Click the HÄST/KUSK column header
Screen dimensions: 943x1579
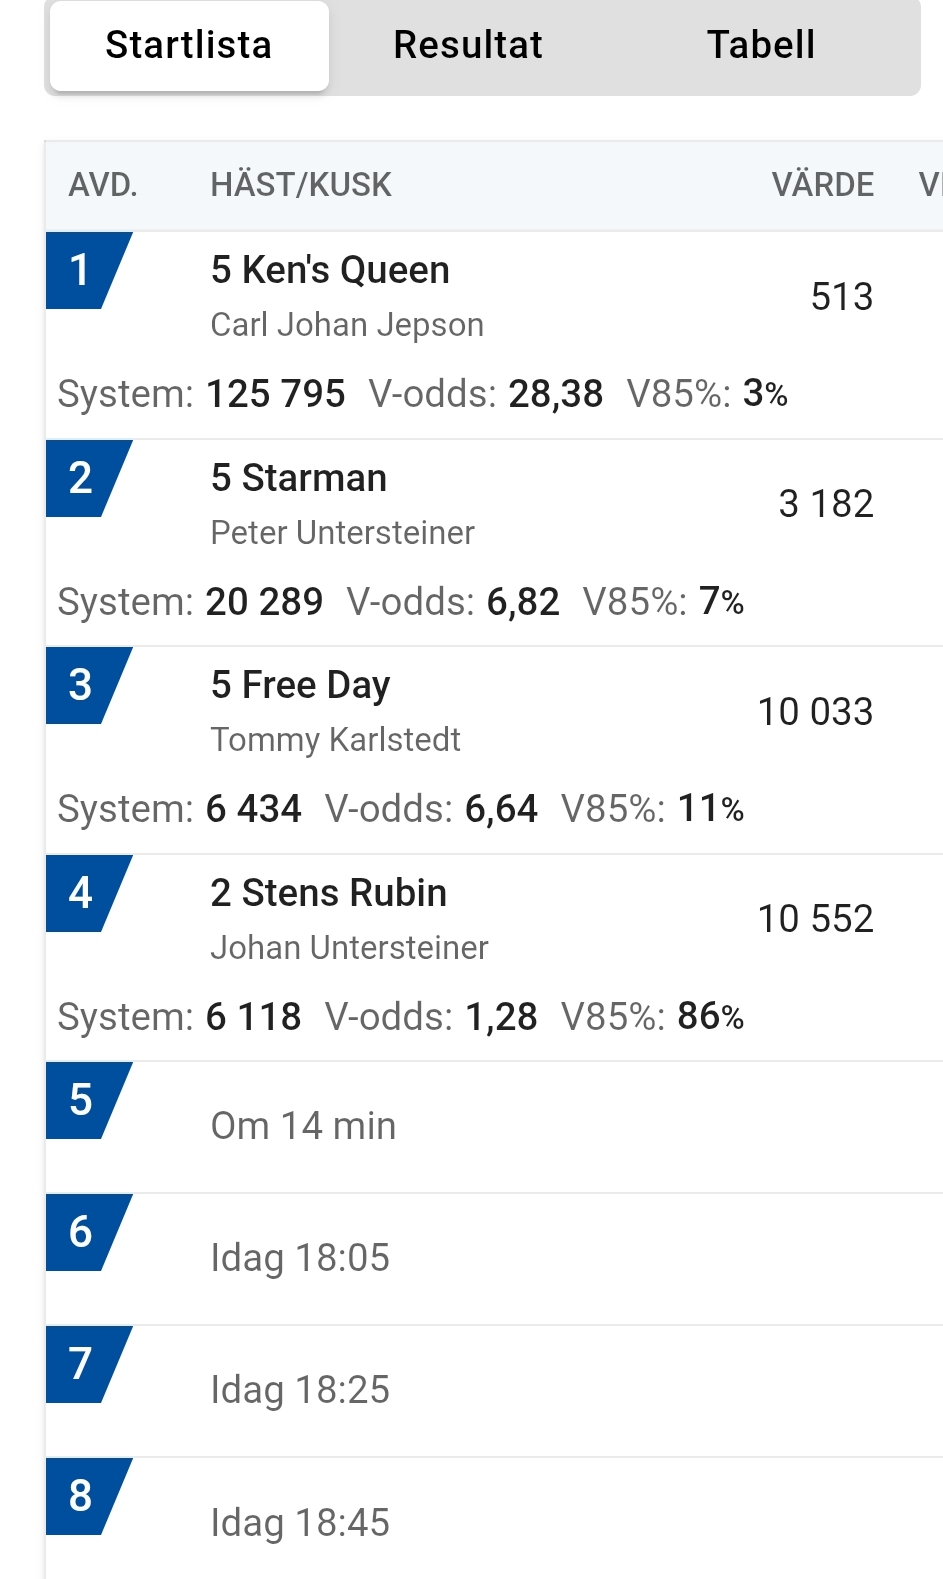tap(300, 185)
